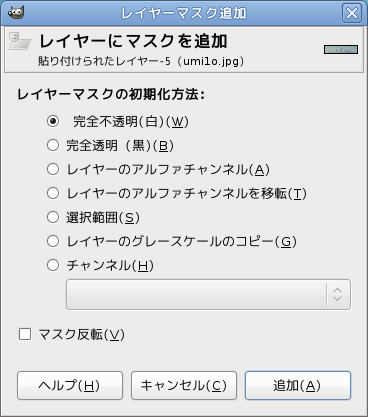Click the GIMP Wilber icon in title bar
The width and height of the screenshot is (368, 417).
16,13
